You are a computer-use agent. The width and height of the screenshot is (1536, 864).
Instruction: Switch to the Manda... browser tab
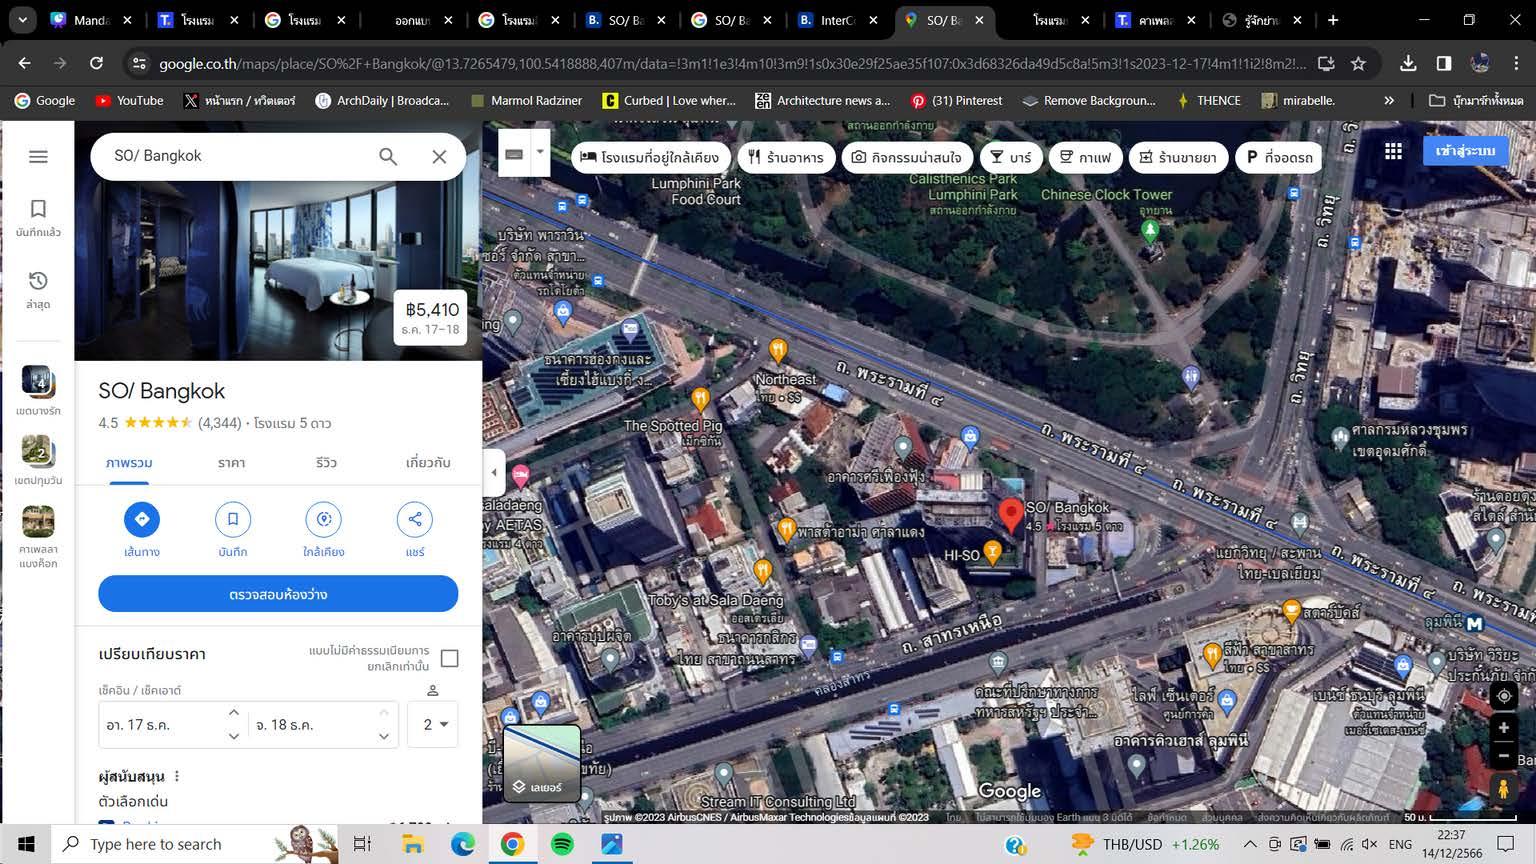click(90, 20)
